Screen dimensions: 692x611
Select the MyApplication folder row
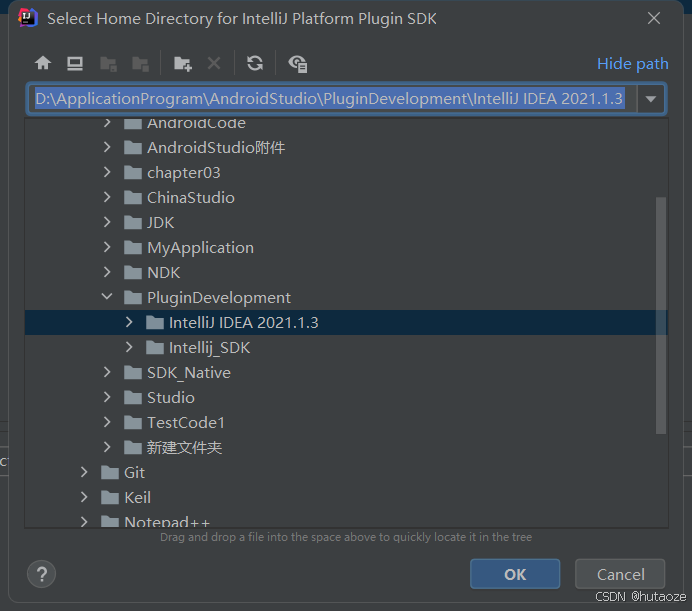click(346, 247)
